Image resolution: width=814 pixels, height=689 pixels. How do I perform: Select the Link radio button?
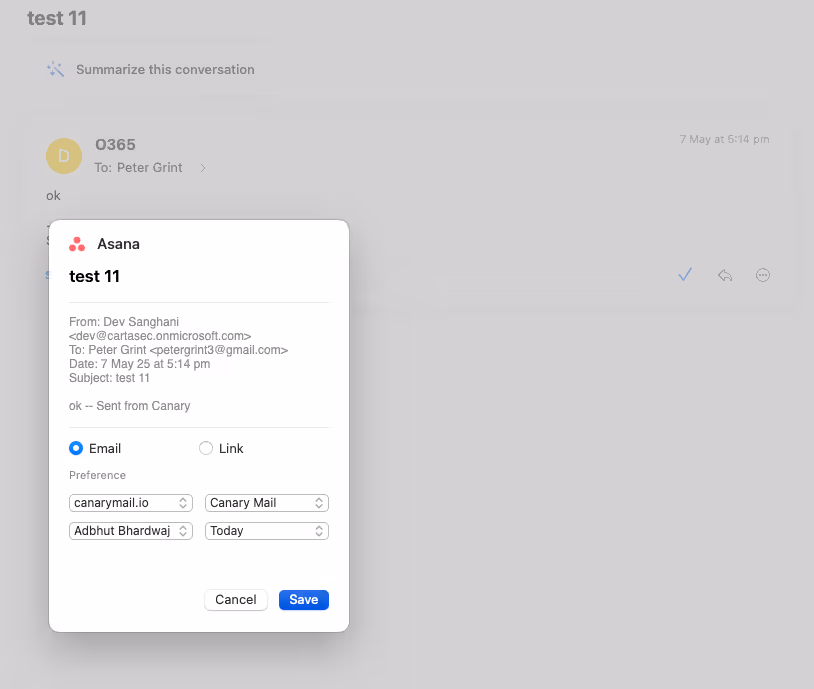click(x=206, y=448)
